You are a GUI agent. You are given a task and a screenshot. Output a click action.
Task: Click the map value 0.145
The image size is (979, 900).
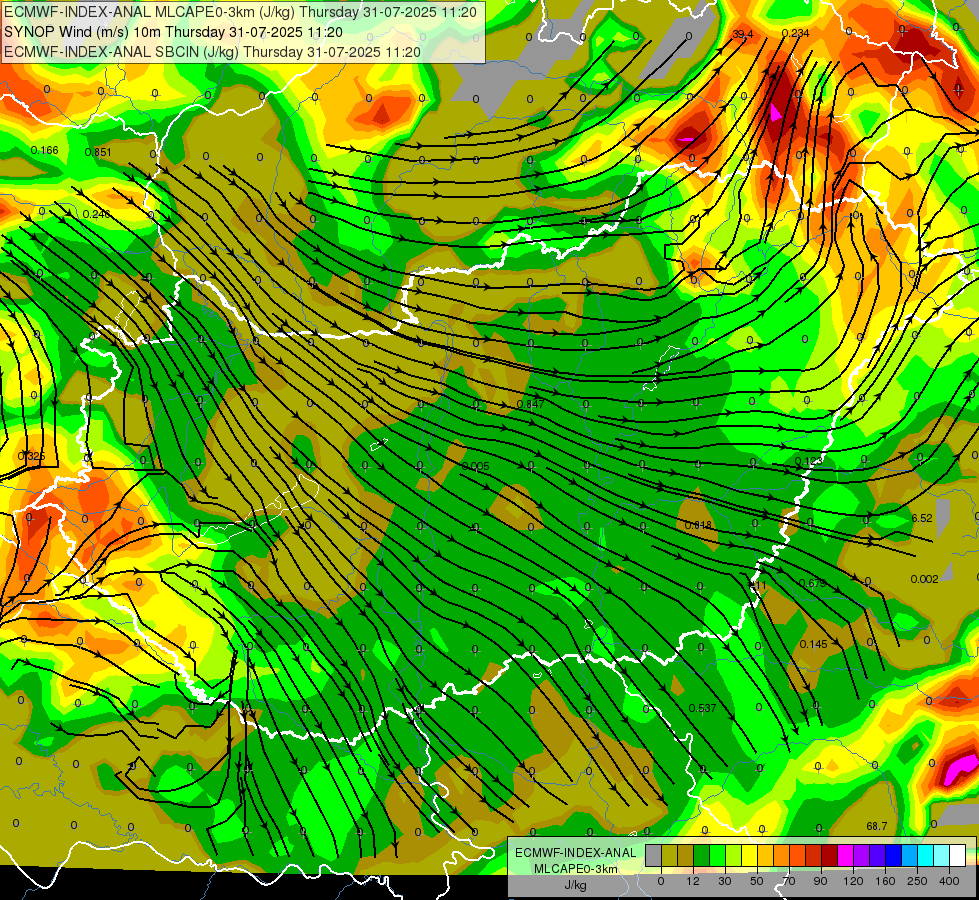pyautogui.click(x=814, y=643)
